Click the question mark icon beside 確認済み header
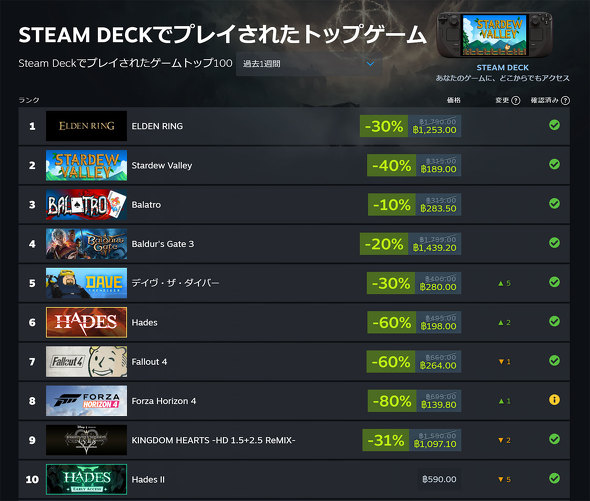590x501 pixels. click(565, 101)
